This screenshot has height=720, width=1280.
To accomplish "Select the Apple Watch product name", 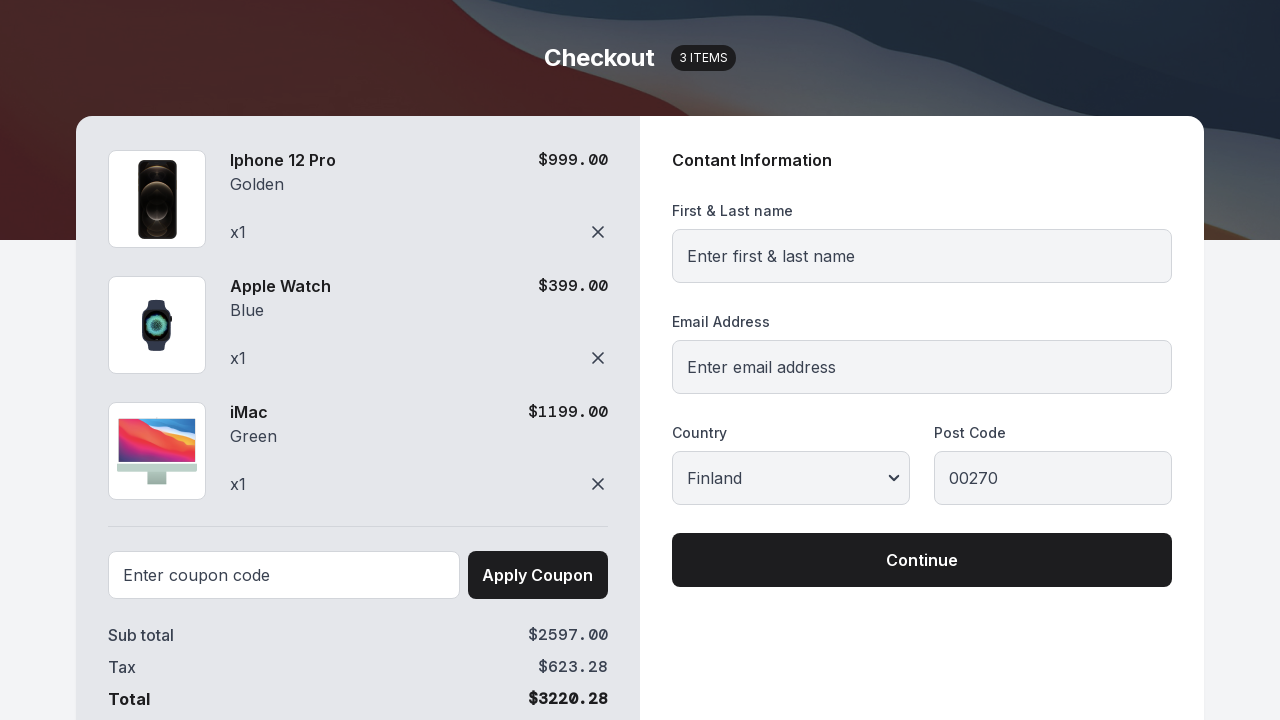I will (x=280, y=286).
